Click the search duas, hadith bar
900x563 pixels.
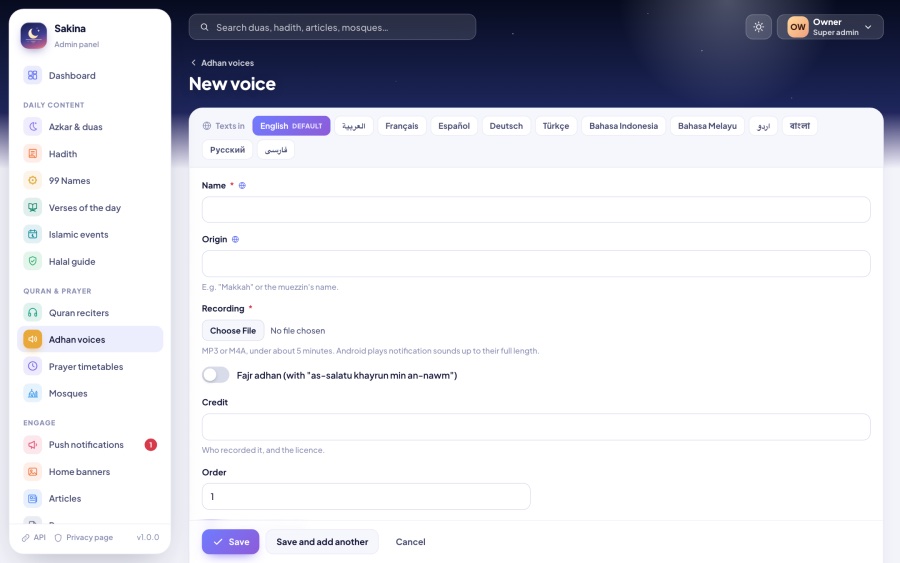[x=332, y=27]
